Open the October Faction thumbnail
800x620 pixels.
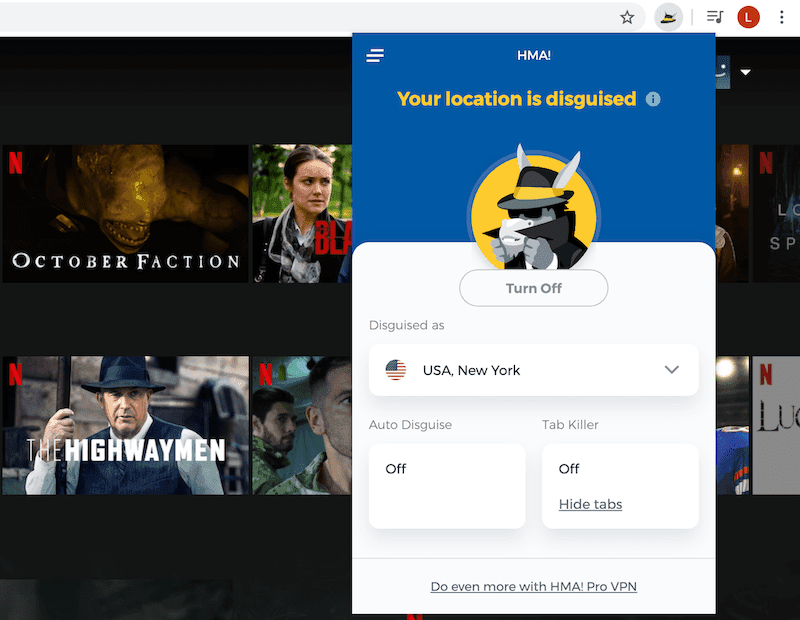(126, 213)
